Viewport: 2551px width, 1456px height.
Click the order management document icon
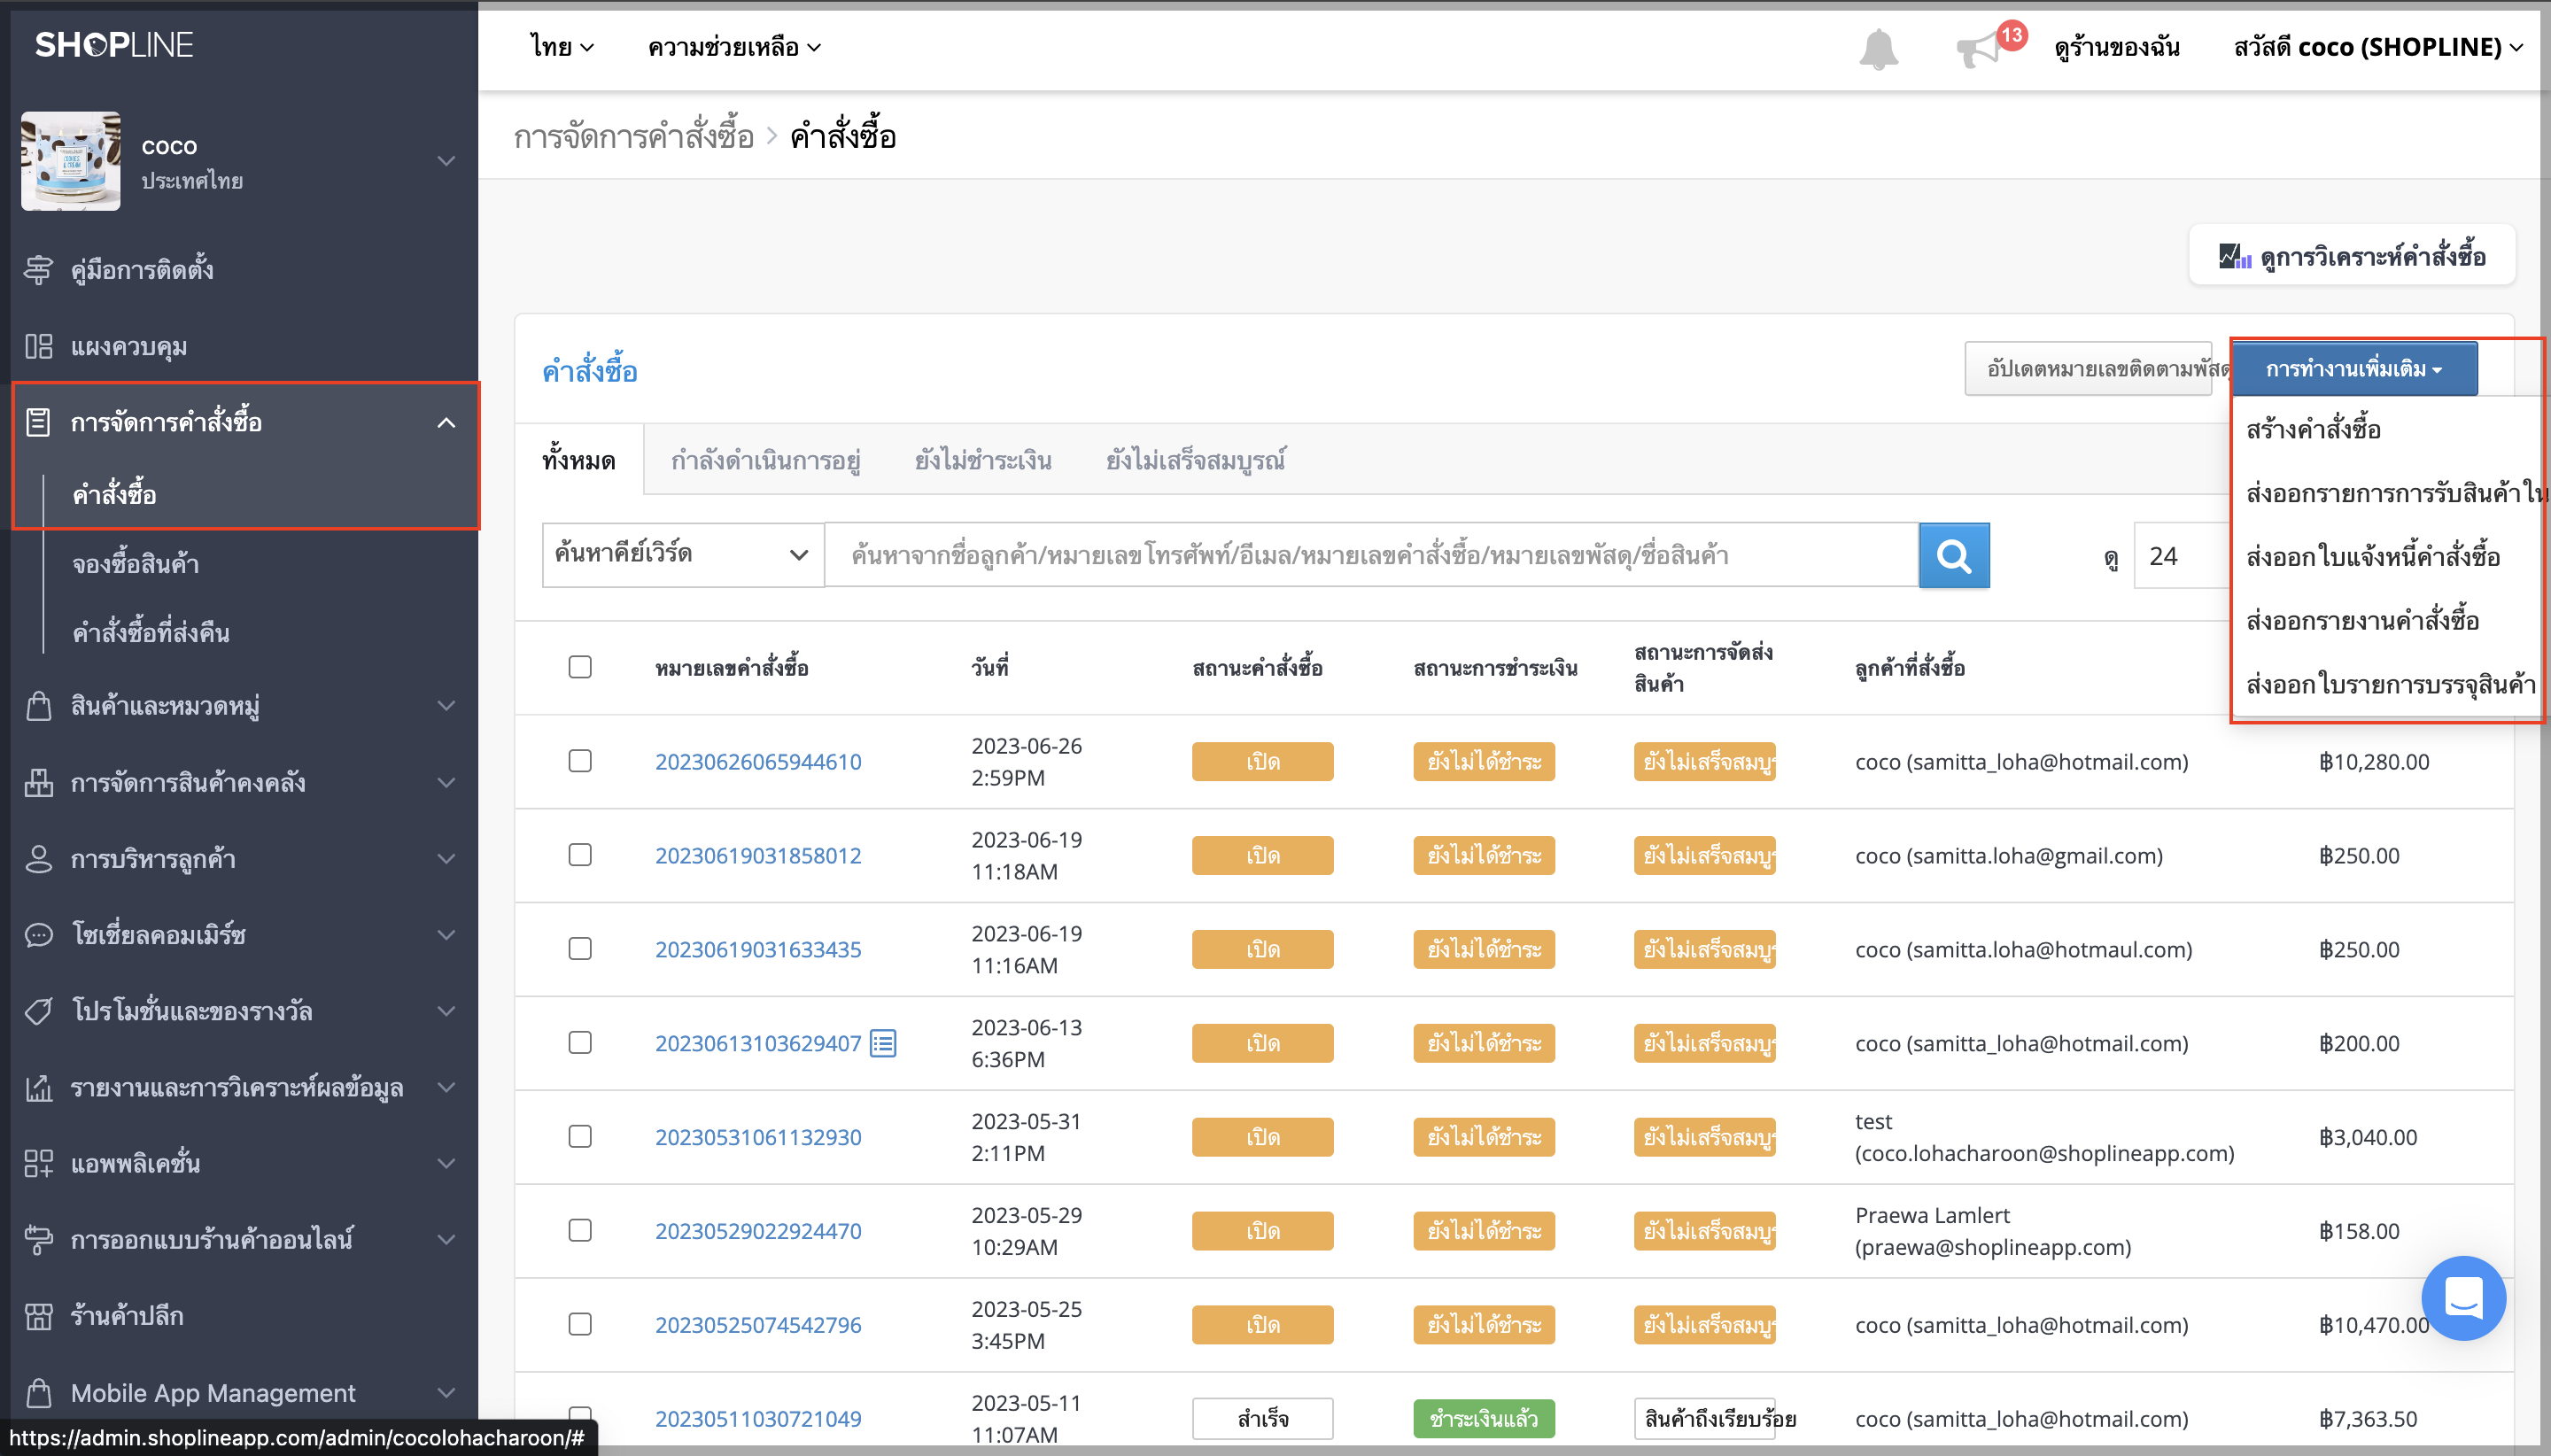(x=38, y=422)
